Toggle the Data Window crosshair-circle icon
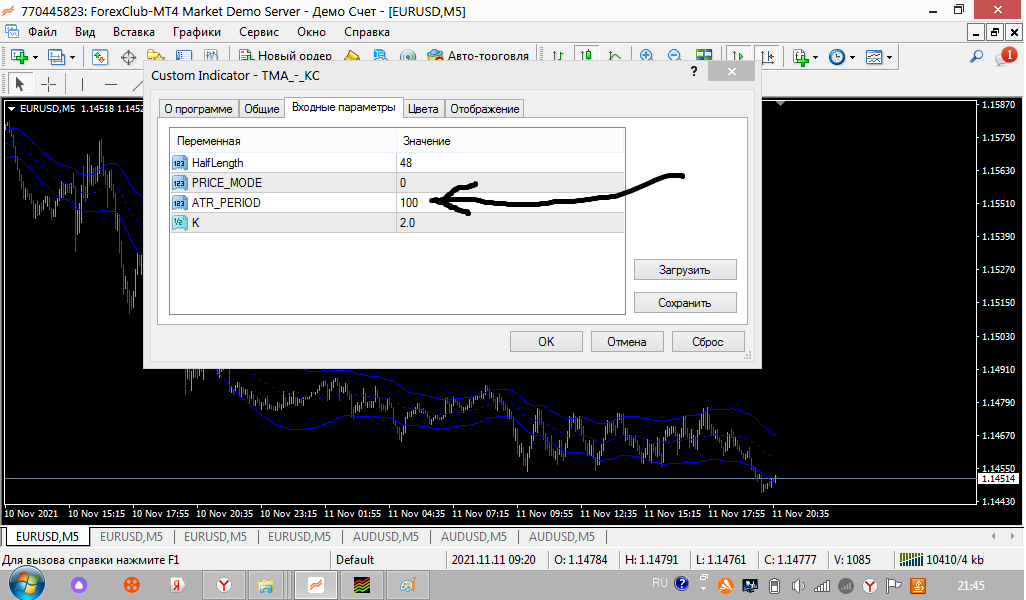The height and width of the screenshot is (600, 1026). (128, 57)
